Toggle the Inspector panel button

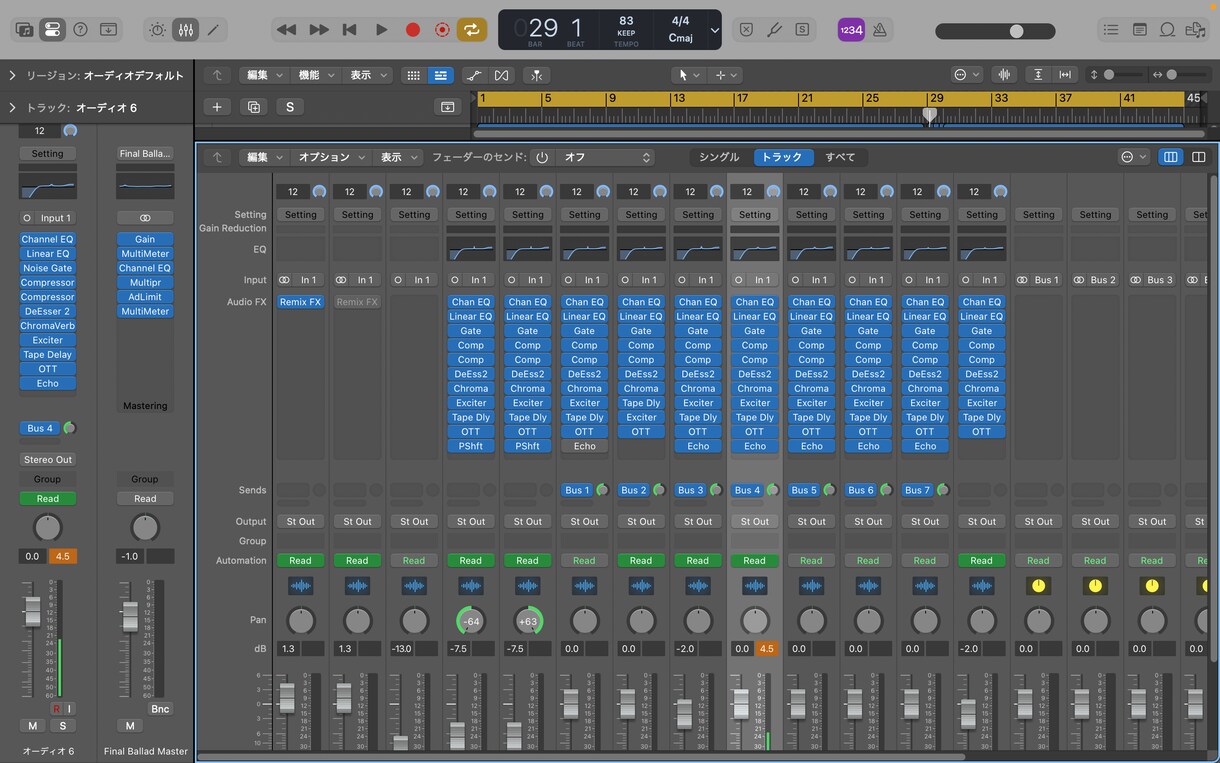[x=53, y=30]
